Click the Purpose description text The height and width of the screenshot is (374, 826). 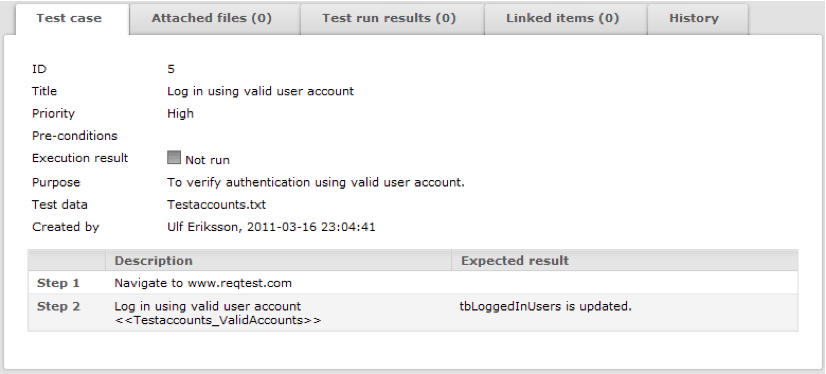tap(316, 182)
